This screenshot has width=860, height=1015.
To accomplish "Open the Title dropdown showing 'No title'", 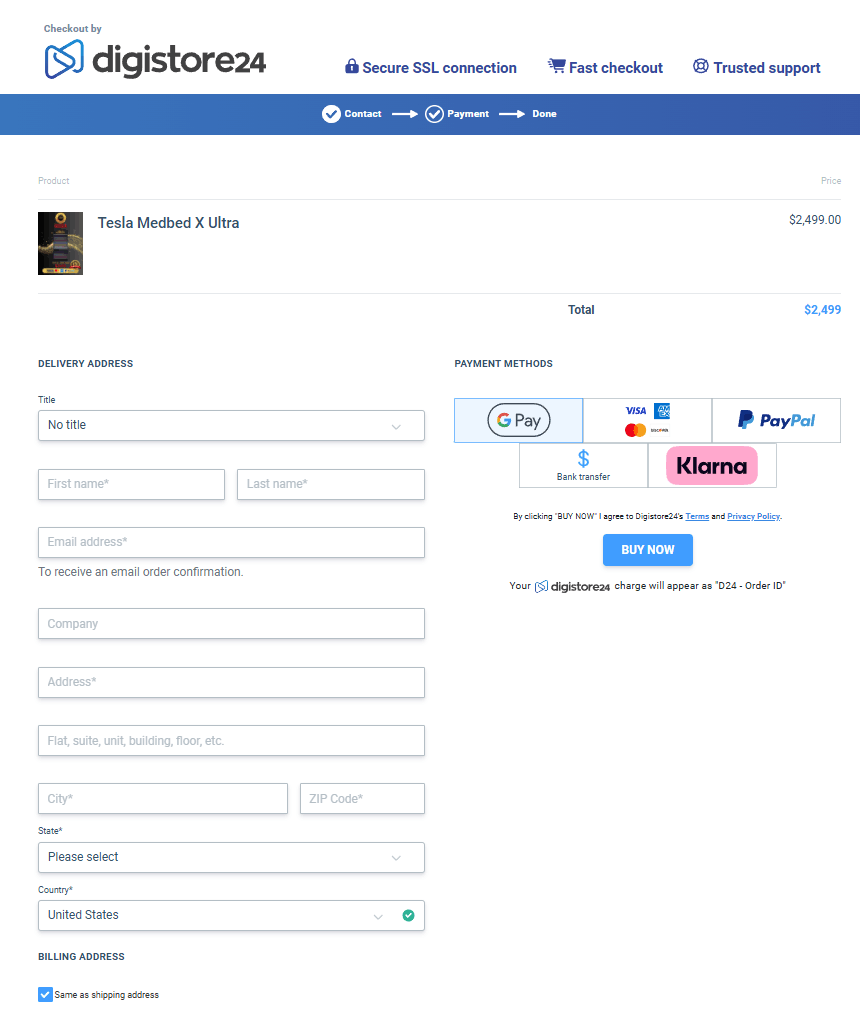I will (x=231, y=425).
